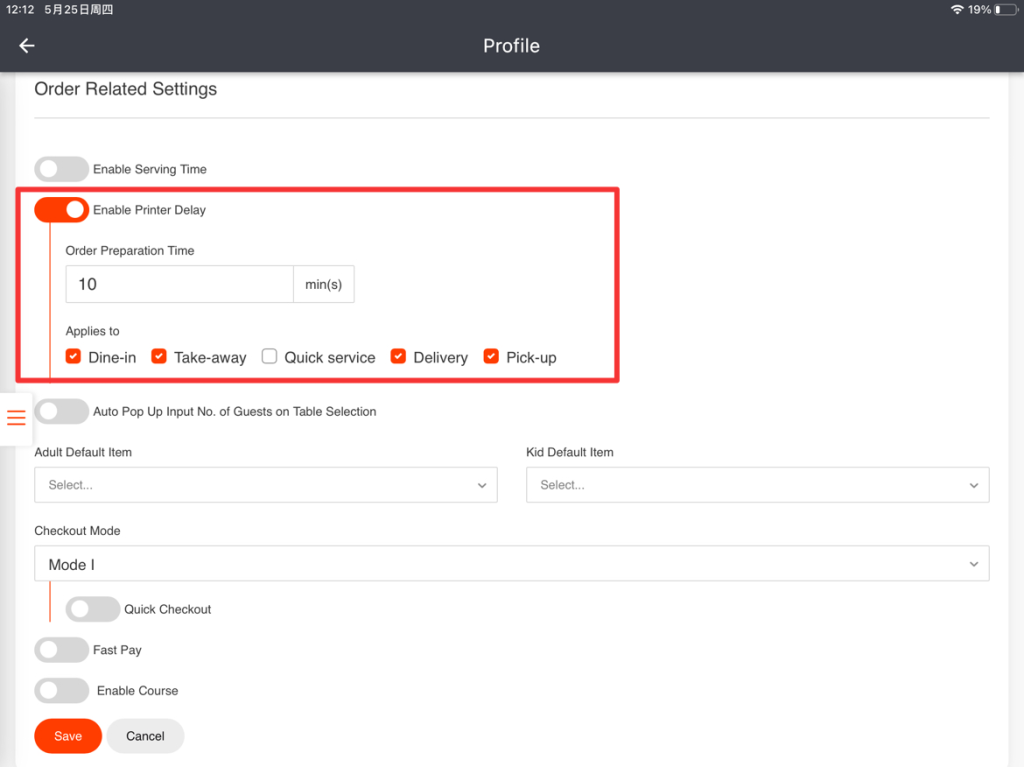
Task: Check the Quick service checkbox
Action: tap(269, 357)
